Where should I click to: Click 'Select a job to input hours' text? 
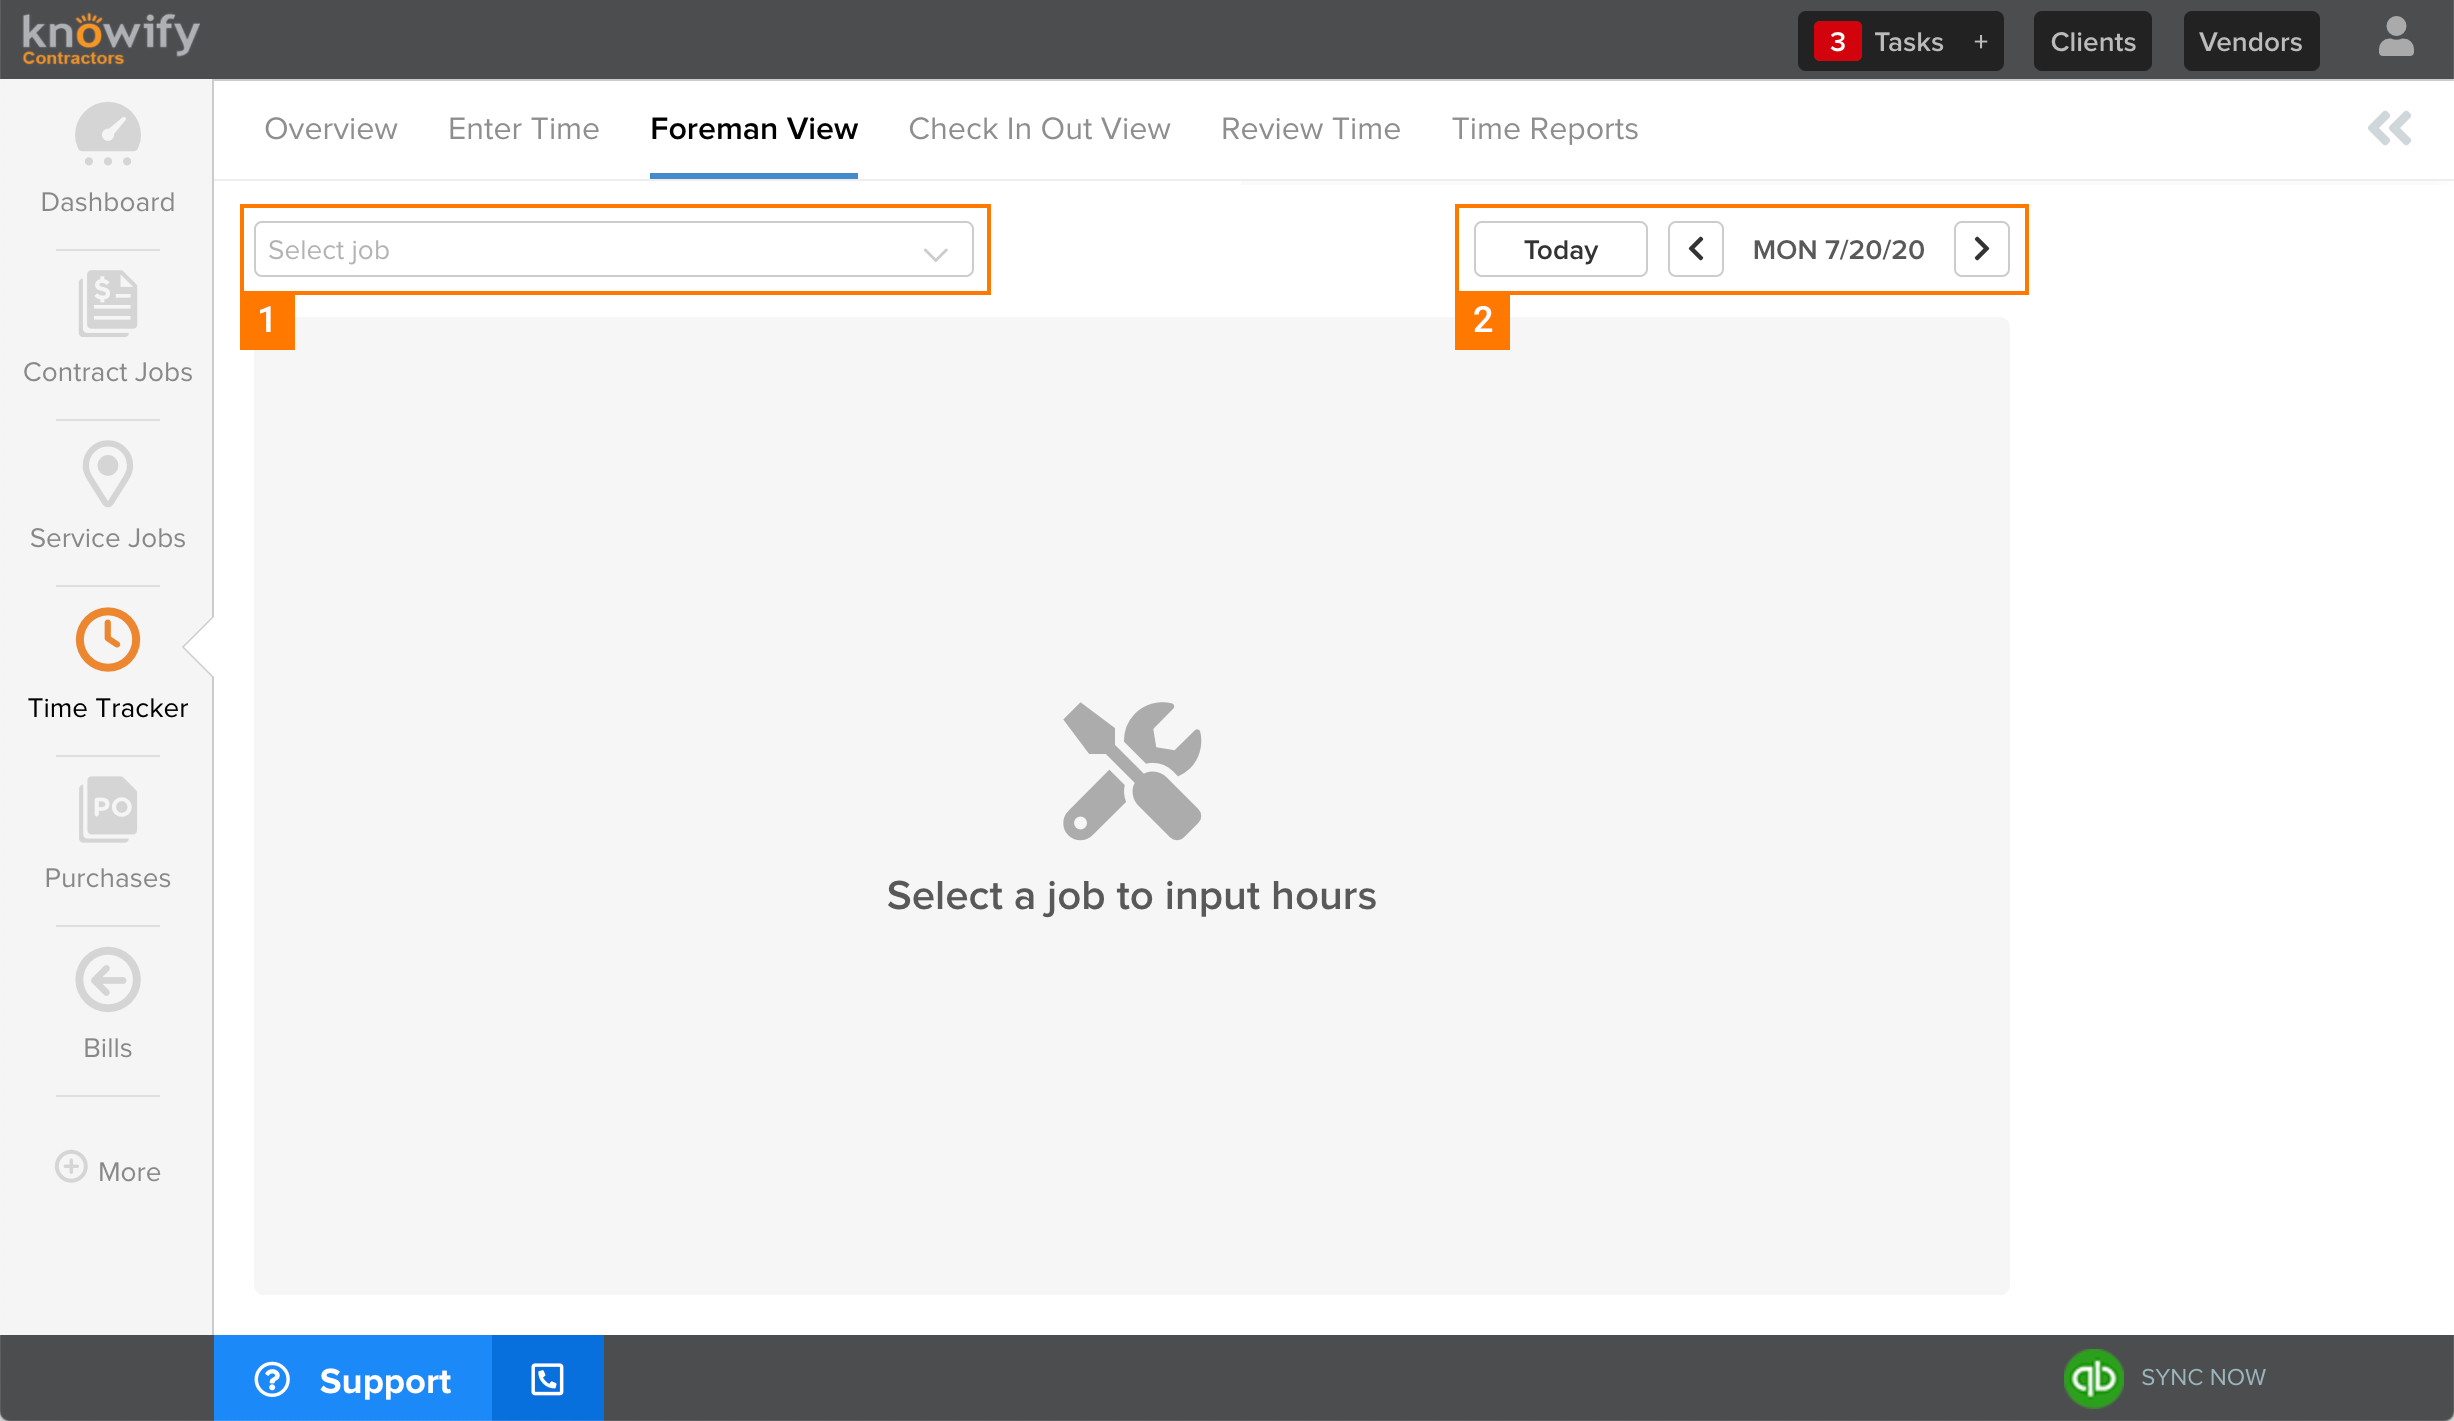1132,896
